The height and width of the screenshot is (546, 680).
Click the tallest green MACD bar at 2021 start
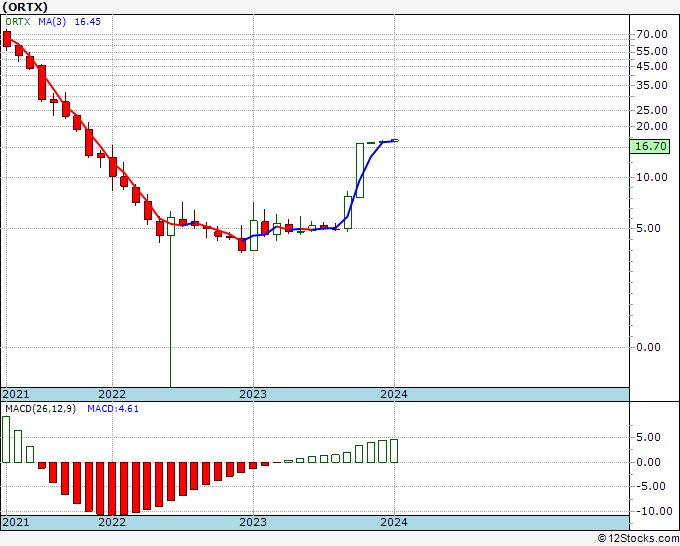point(6,439)
